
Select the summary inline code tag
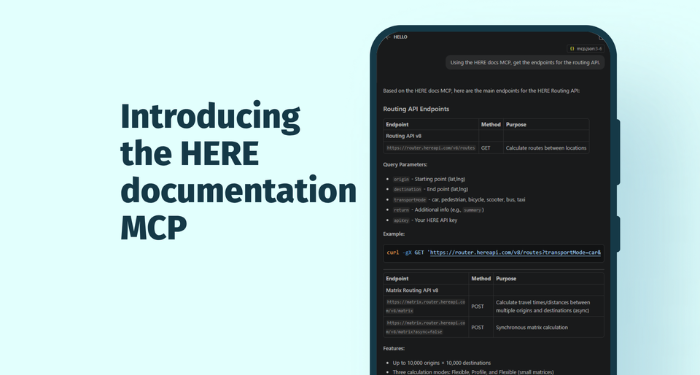pos(472,210)
